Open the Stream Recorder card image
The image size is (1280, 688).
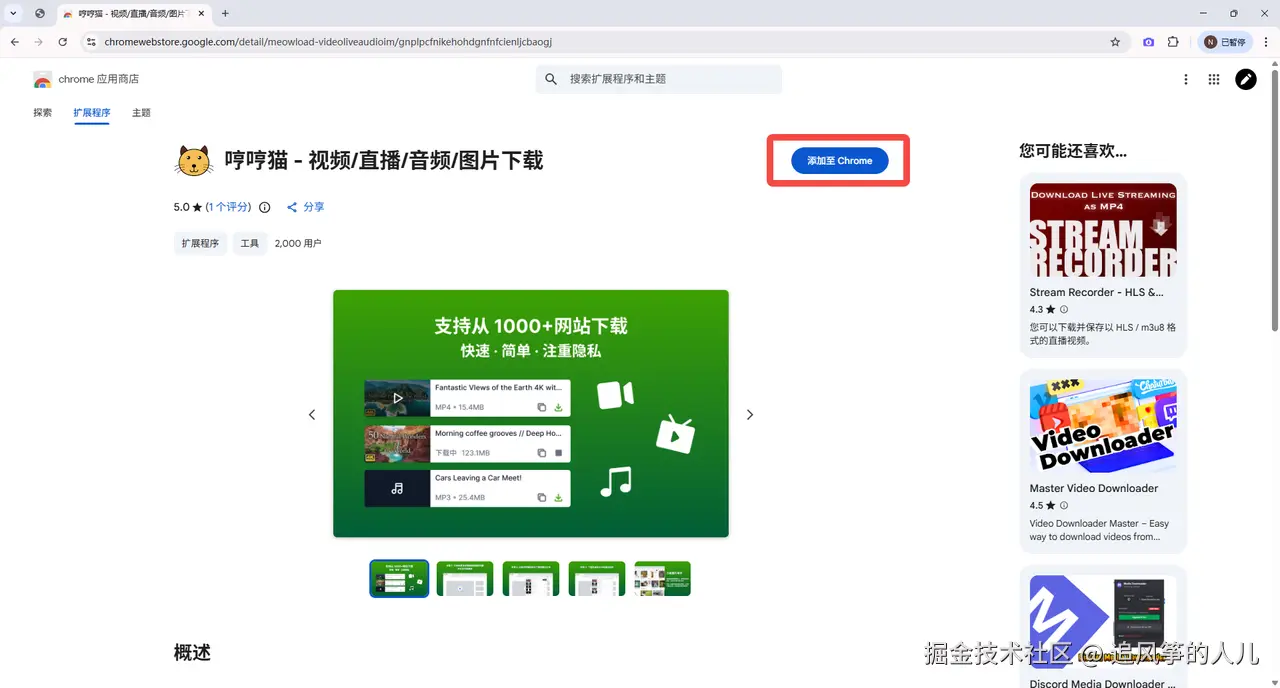1103,230
